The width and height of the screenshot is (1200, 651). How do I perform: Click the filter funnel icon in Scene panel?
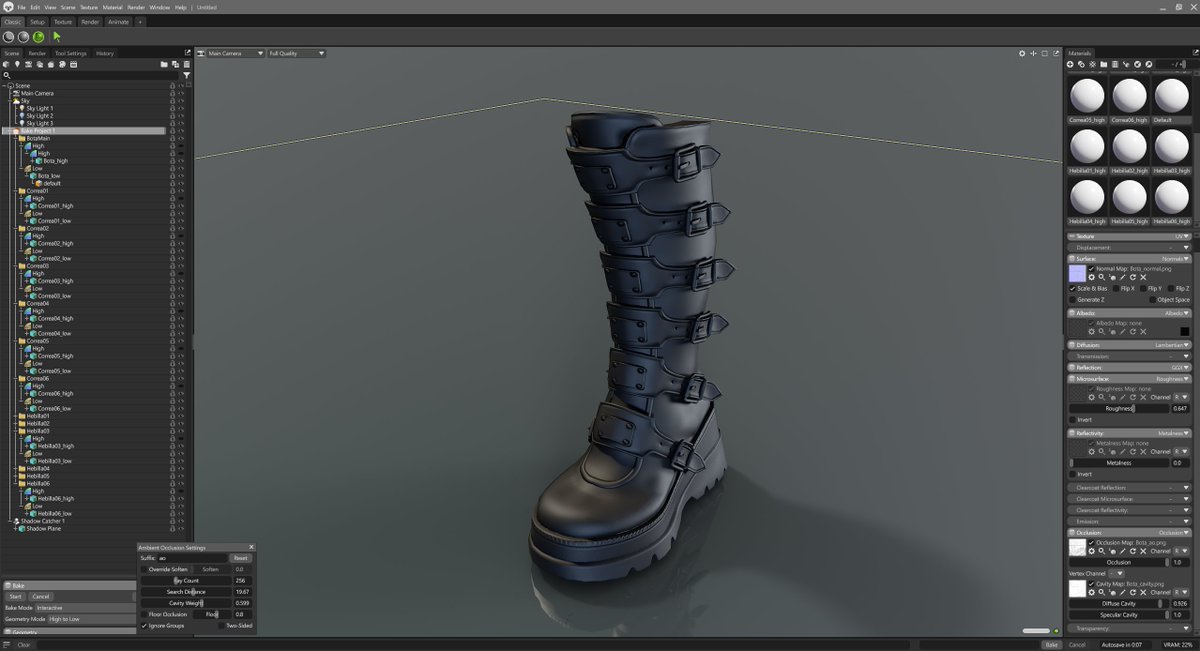[187, 75]
